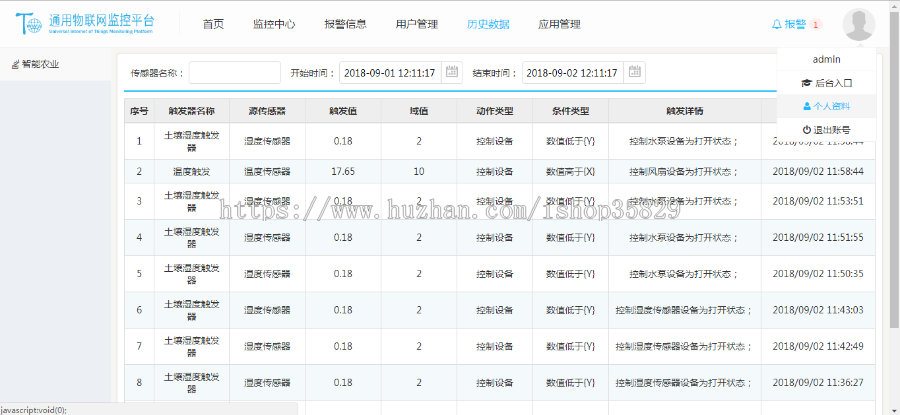900x415 pixels.
Task: Click the 序号 column header
Action: tap(139, 111)
